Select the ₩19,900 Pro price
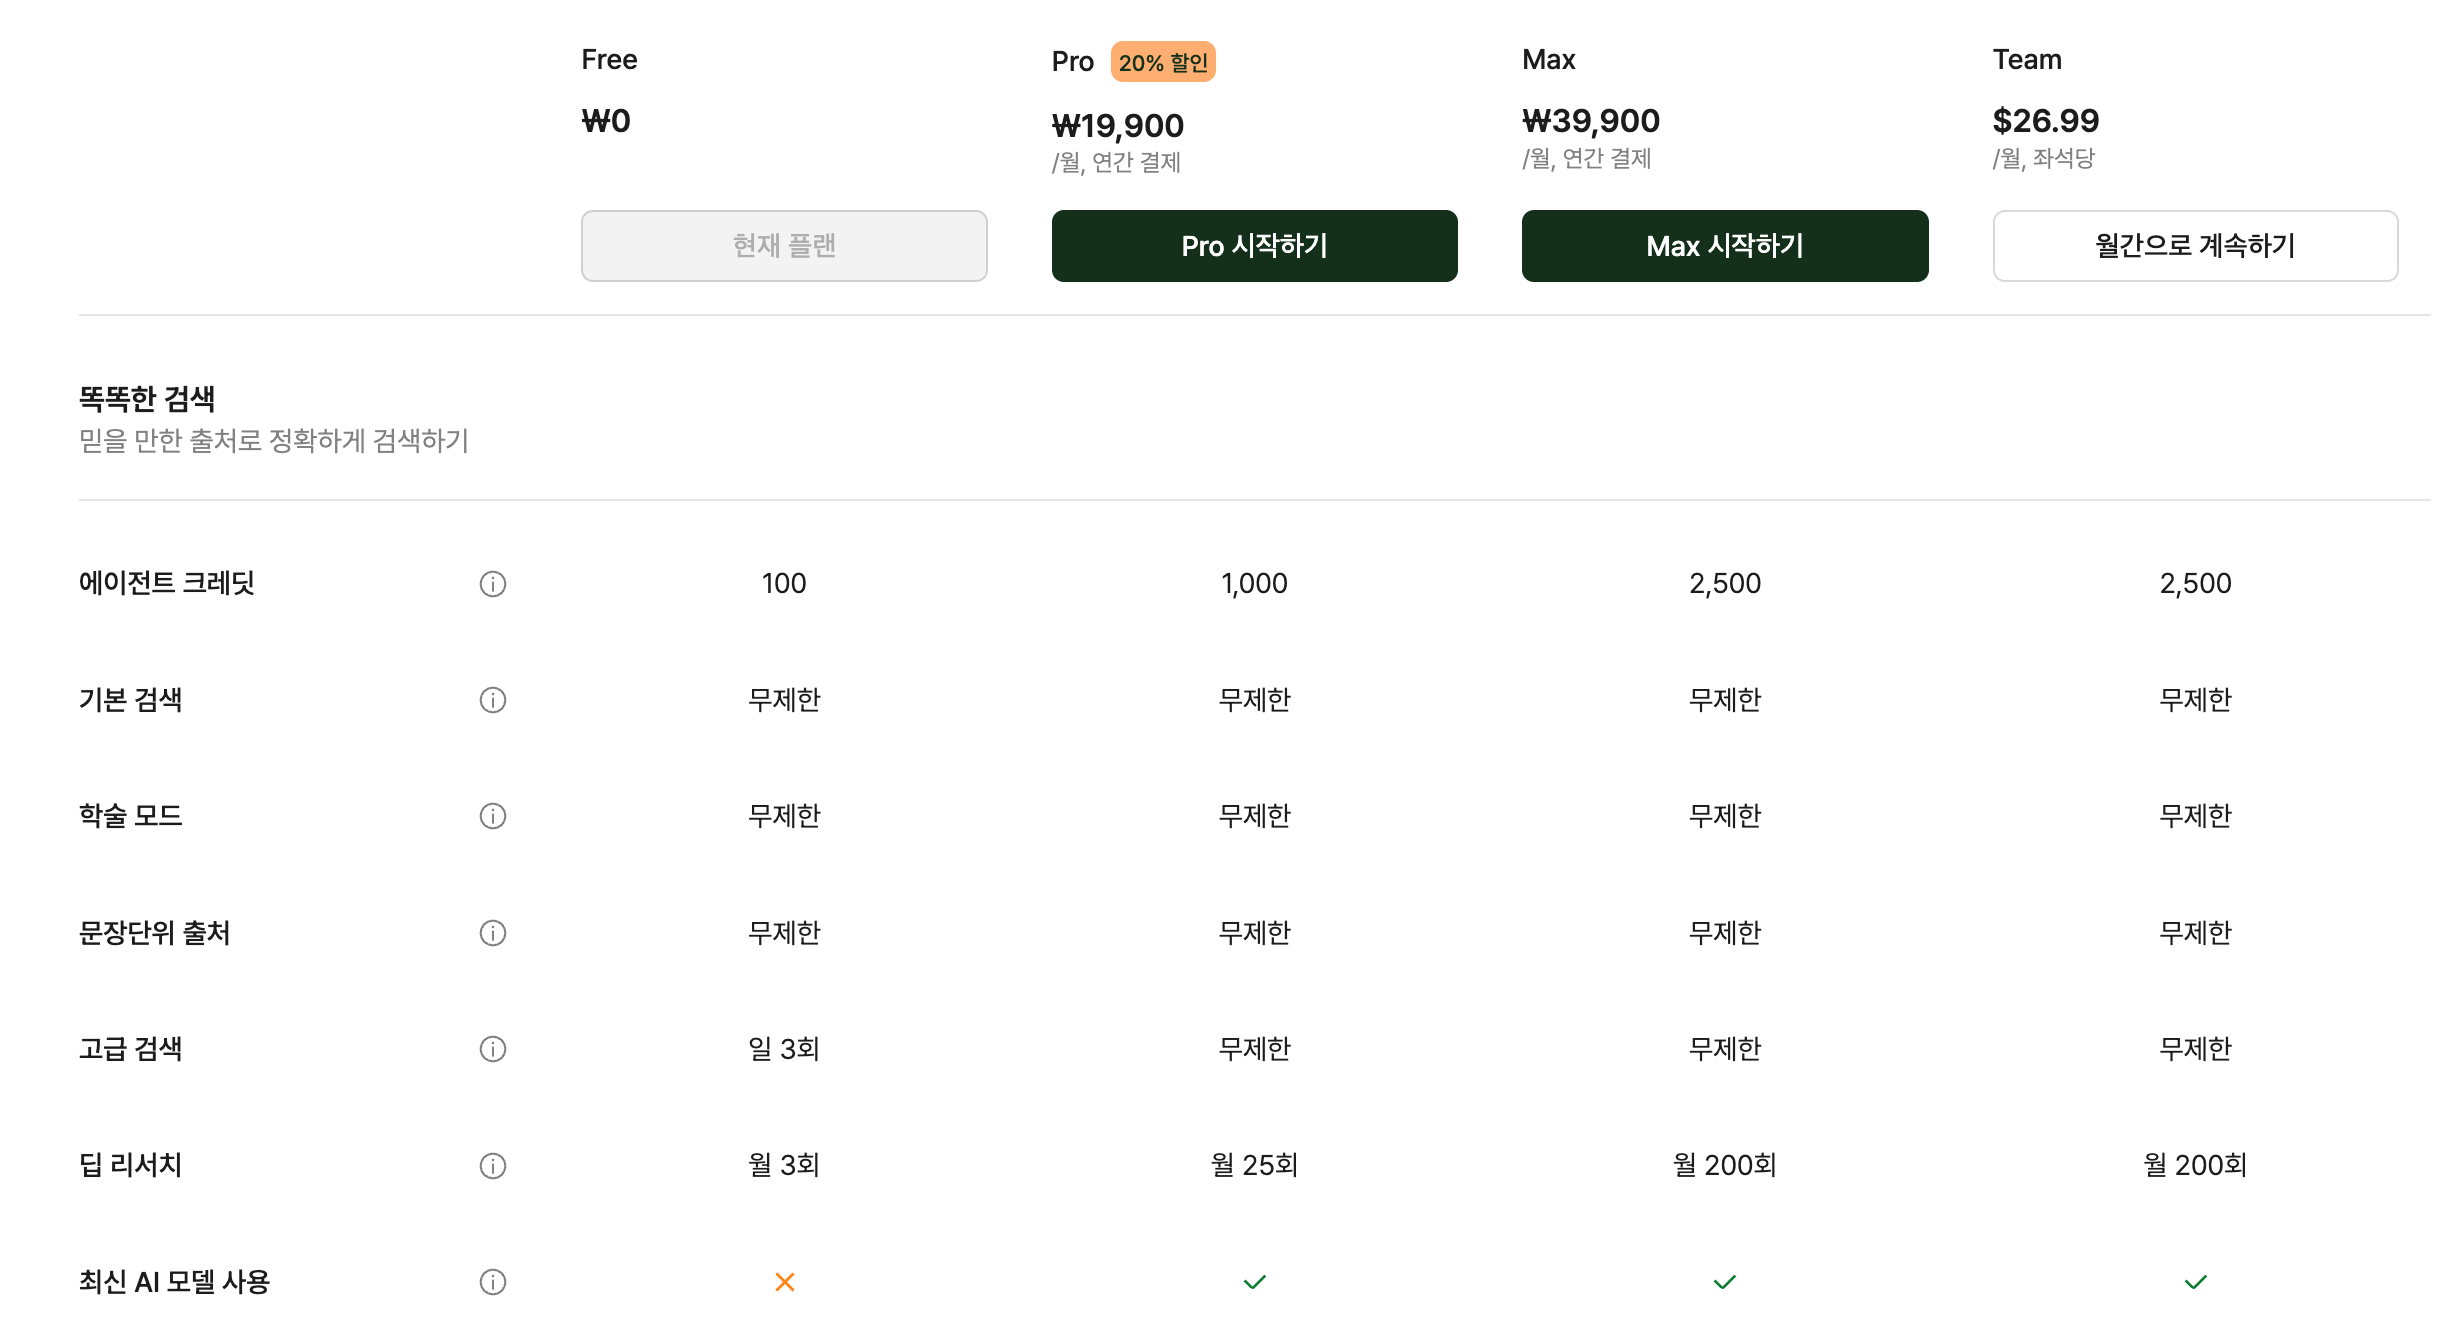 pyautogui.click(x=1118, y=126)
